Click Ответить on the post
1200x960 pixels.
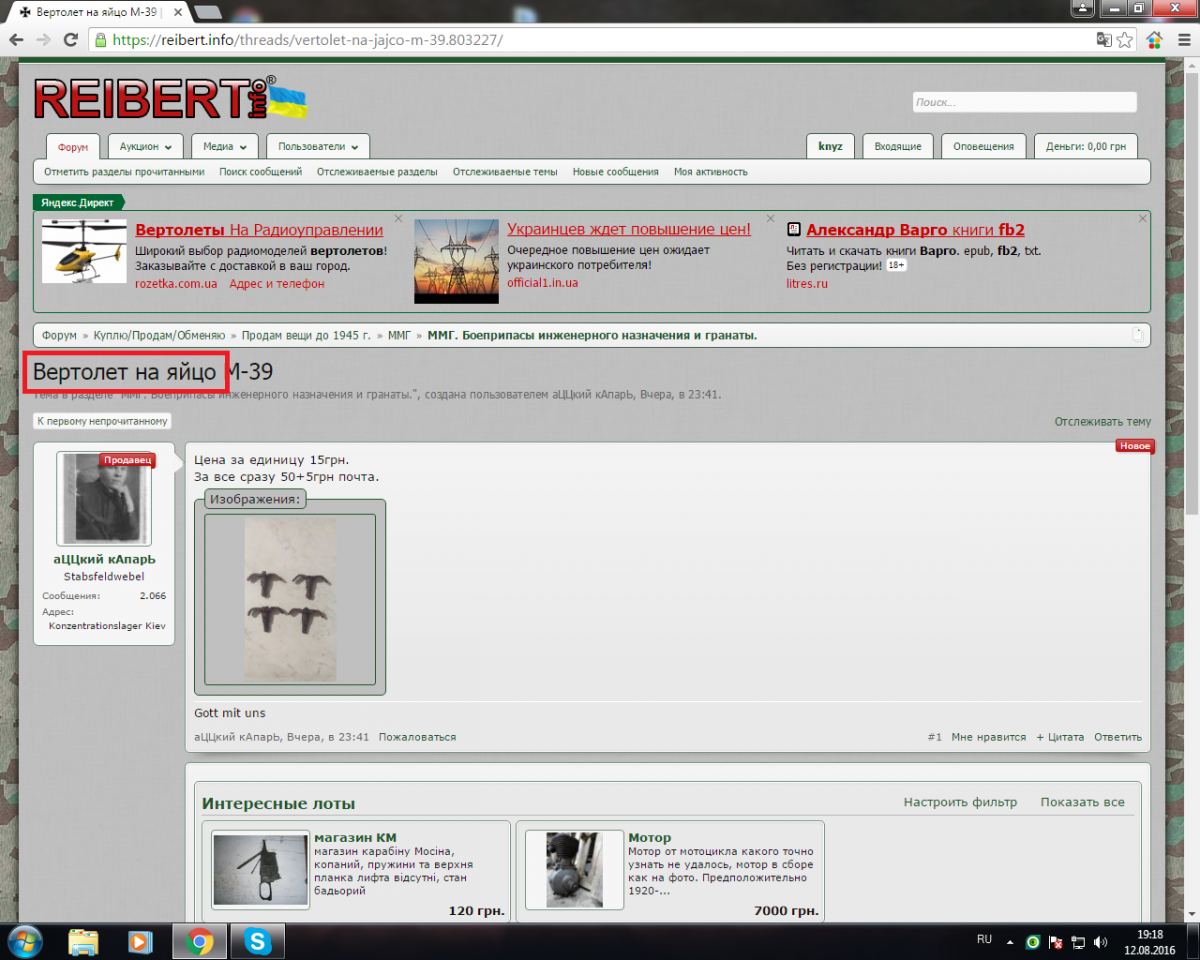(1118, 737)
